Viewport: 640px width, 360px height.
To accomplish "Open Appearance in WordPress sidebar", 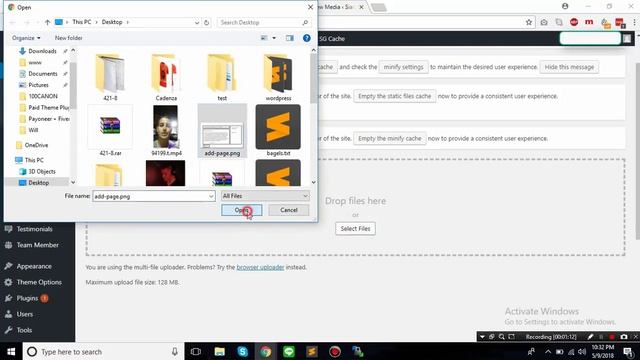I will click(34, 266).
